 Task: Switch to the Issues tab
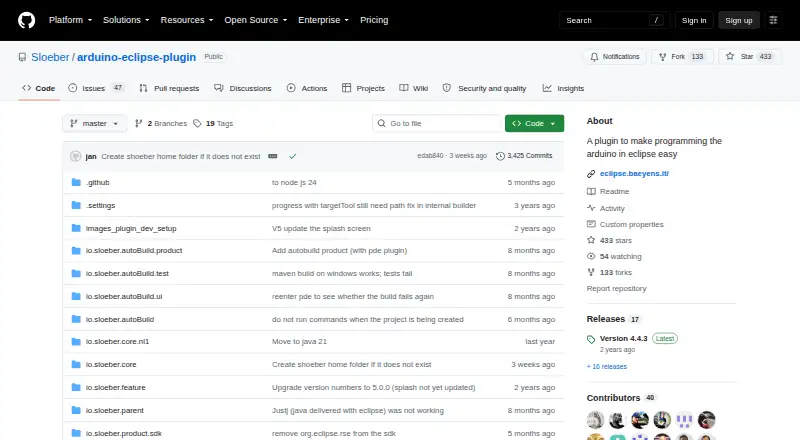pyautogui.click(x=96, y=88)
